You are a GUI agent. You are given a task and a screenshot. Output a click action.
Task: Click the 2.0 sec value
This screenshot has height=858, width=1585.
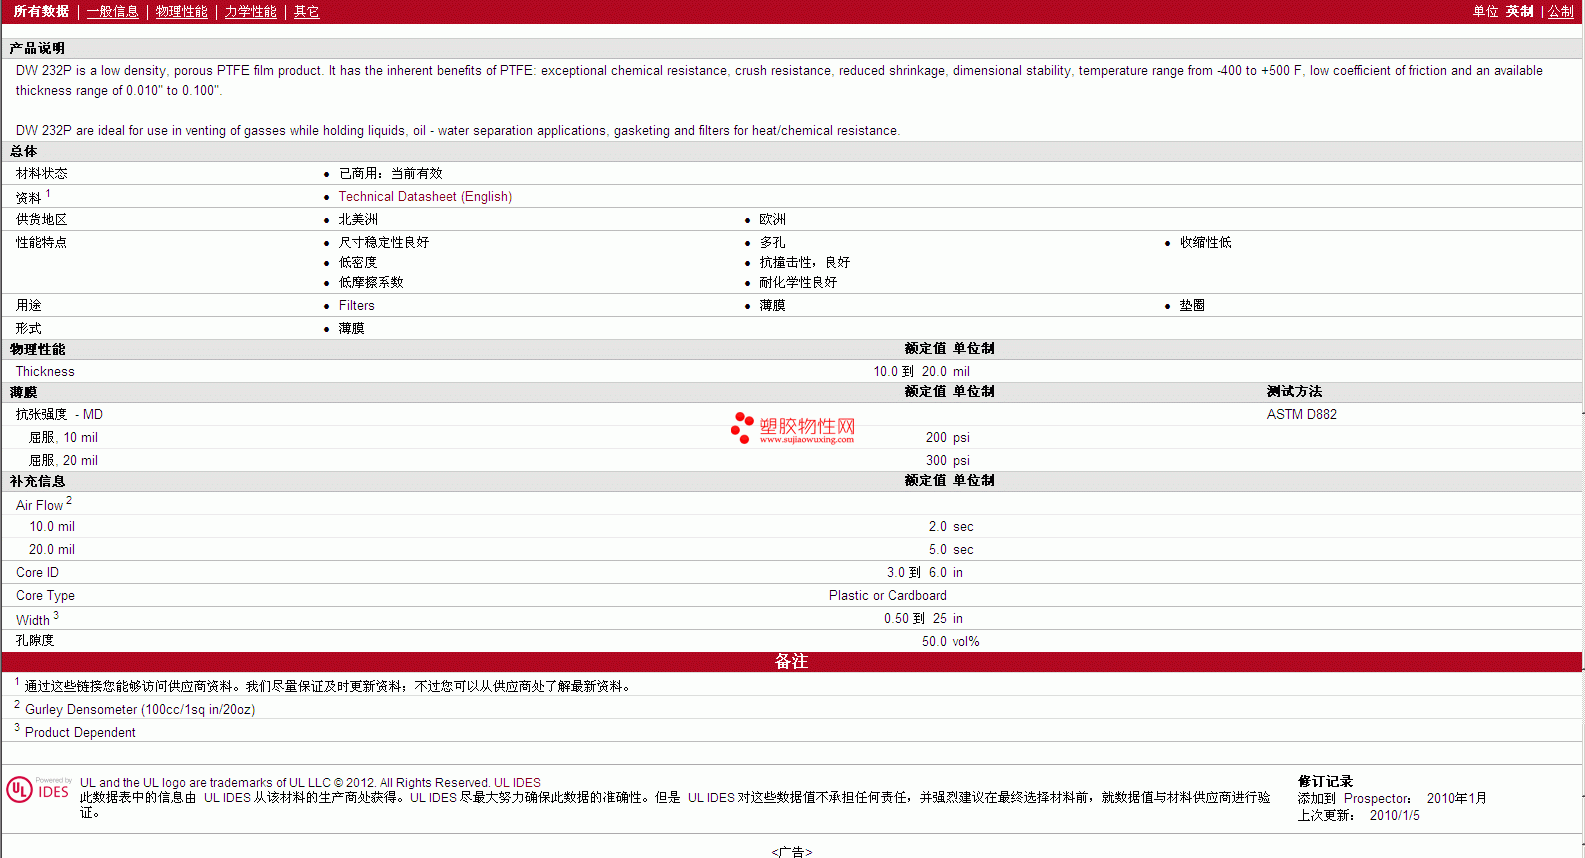(950, 527)
